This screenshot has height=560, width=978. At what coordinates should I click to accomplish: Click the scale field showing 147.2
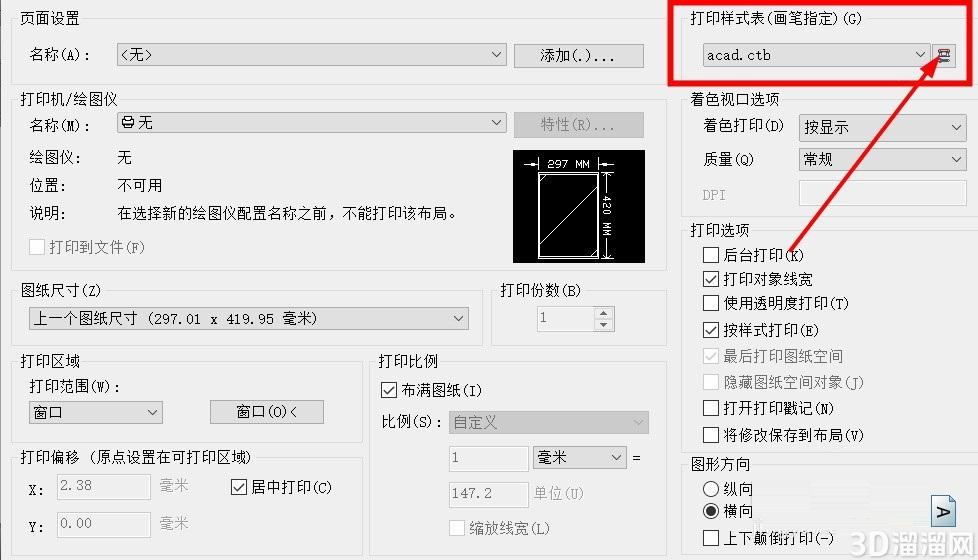pyautogui.click(x=488, y=495)
